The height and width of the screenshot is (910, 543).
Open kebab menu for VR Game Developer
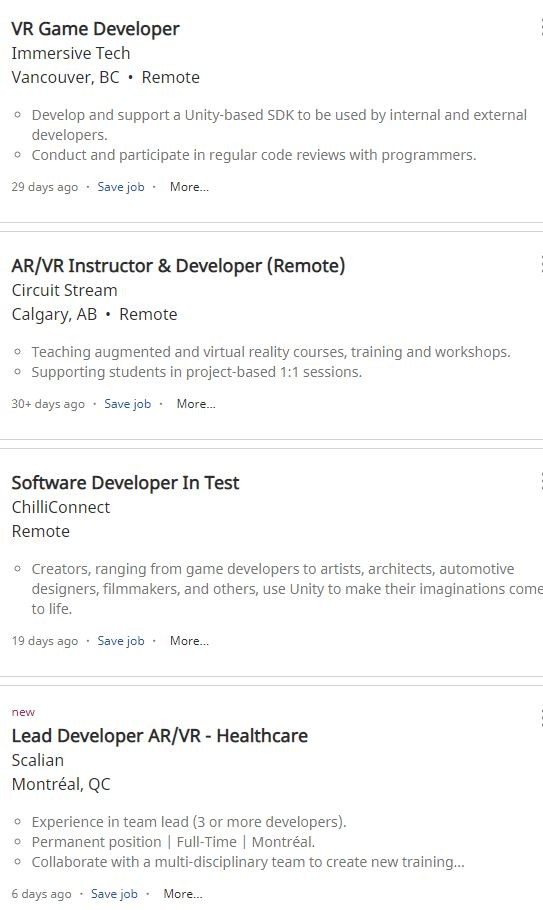540,27
